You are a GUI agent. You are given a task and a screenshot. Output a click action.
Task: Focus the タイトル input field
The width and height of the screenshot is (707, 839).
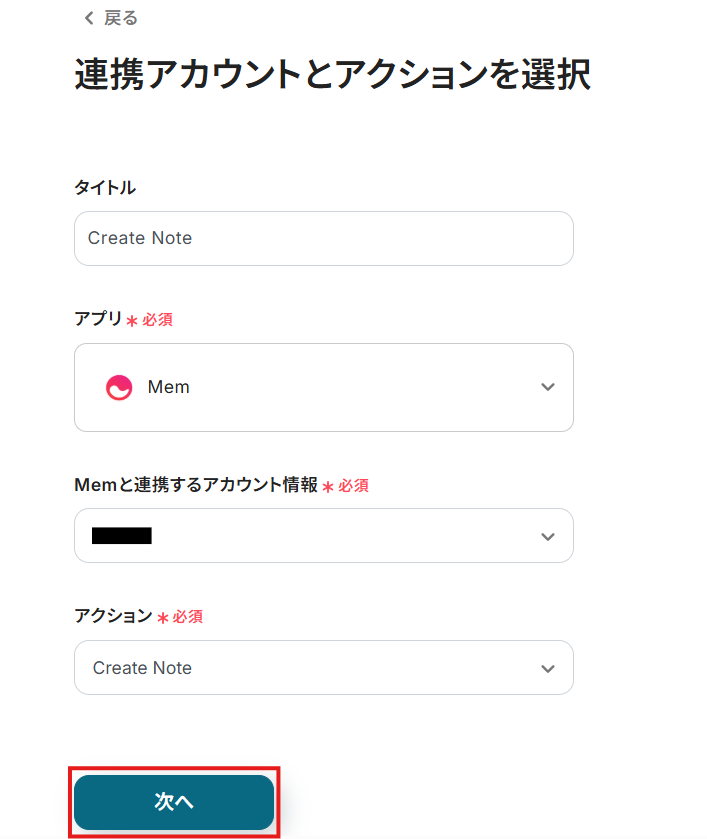[323, 238]
